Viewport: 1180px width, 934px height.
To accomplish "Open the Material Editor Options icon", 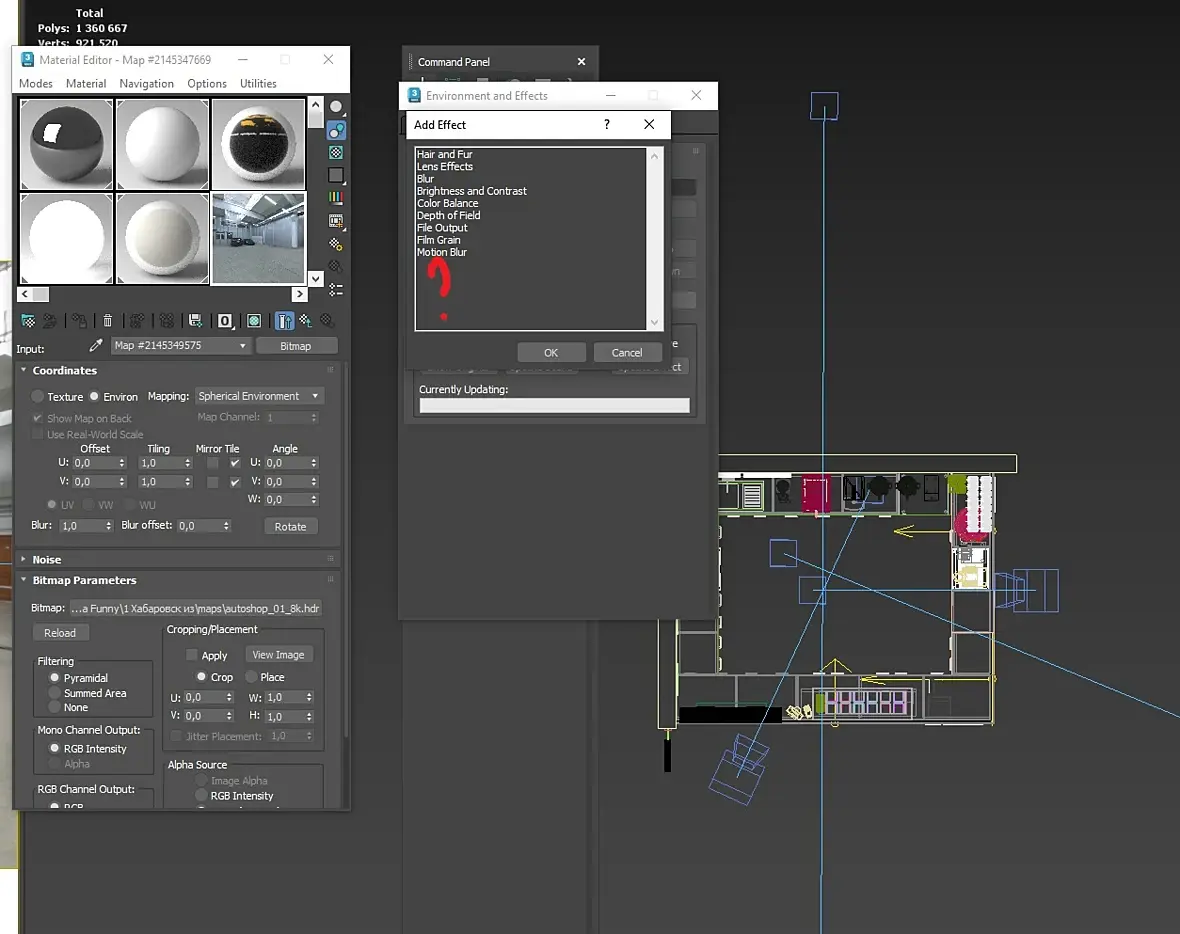I will 336,244.
